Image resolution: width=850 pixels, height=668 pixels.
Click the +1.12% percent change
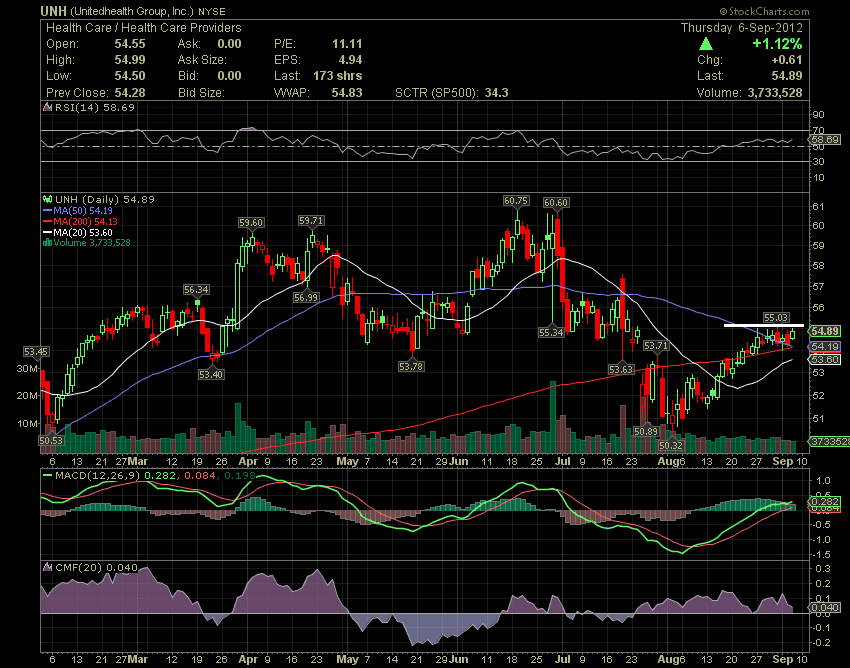pyautogui.click(x=777, y=44)
